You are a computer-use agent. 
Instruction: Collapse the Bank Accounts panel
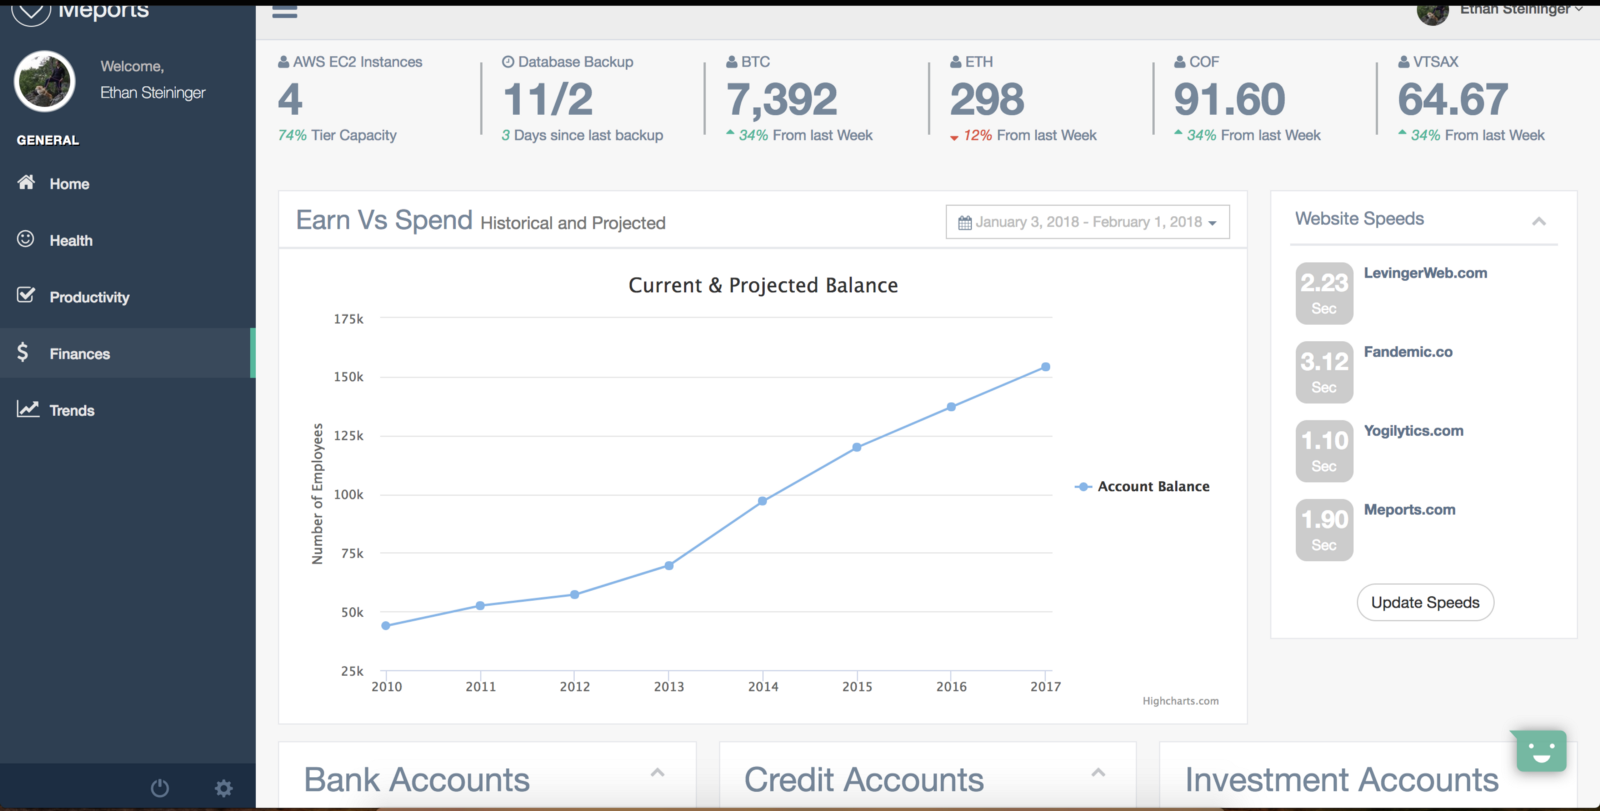point(657,773)
